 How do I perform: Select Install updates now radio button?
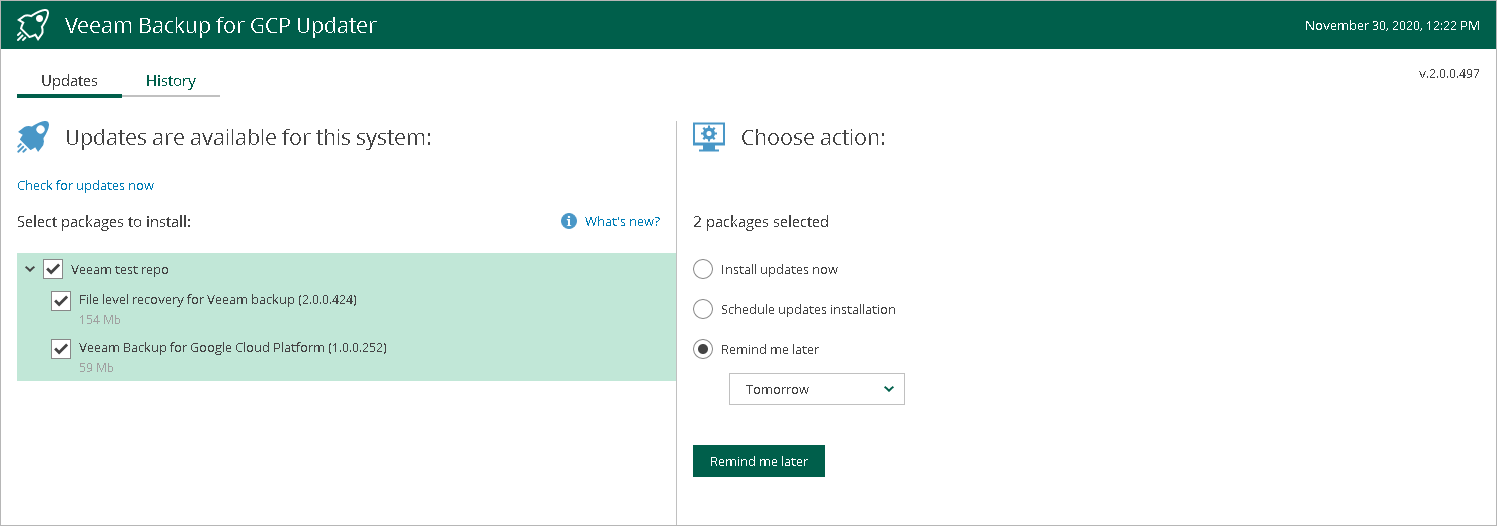click(x=703, y=269)
